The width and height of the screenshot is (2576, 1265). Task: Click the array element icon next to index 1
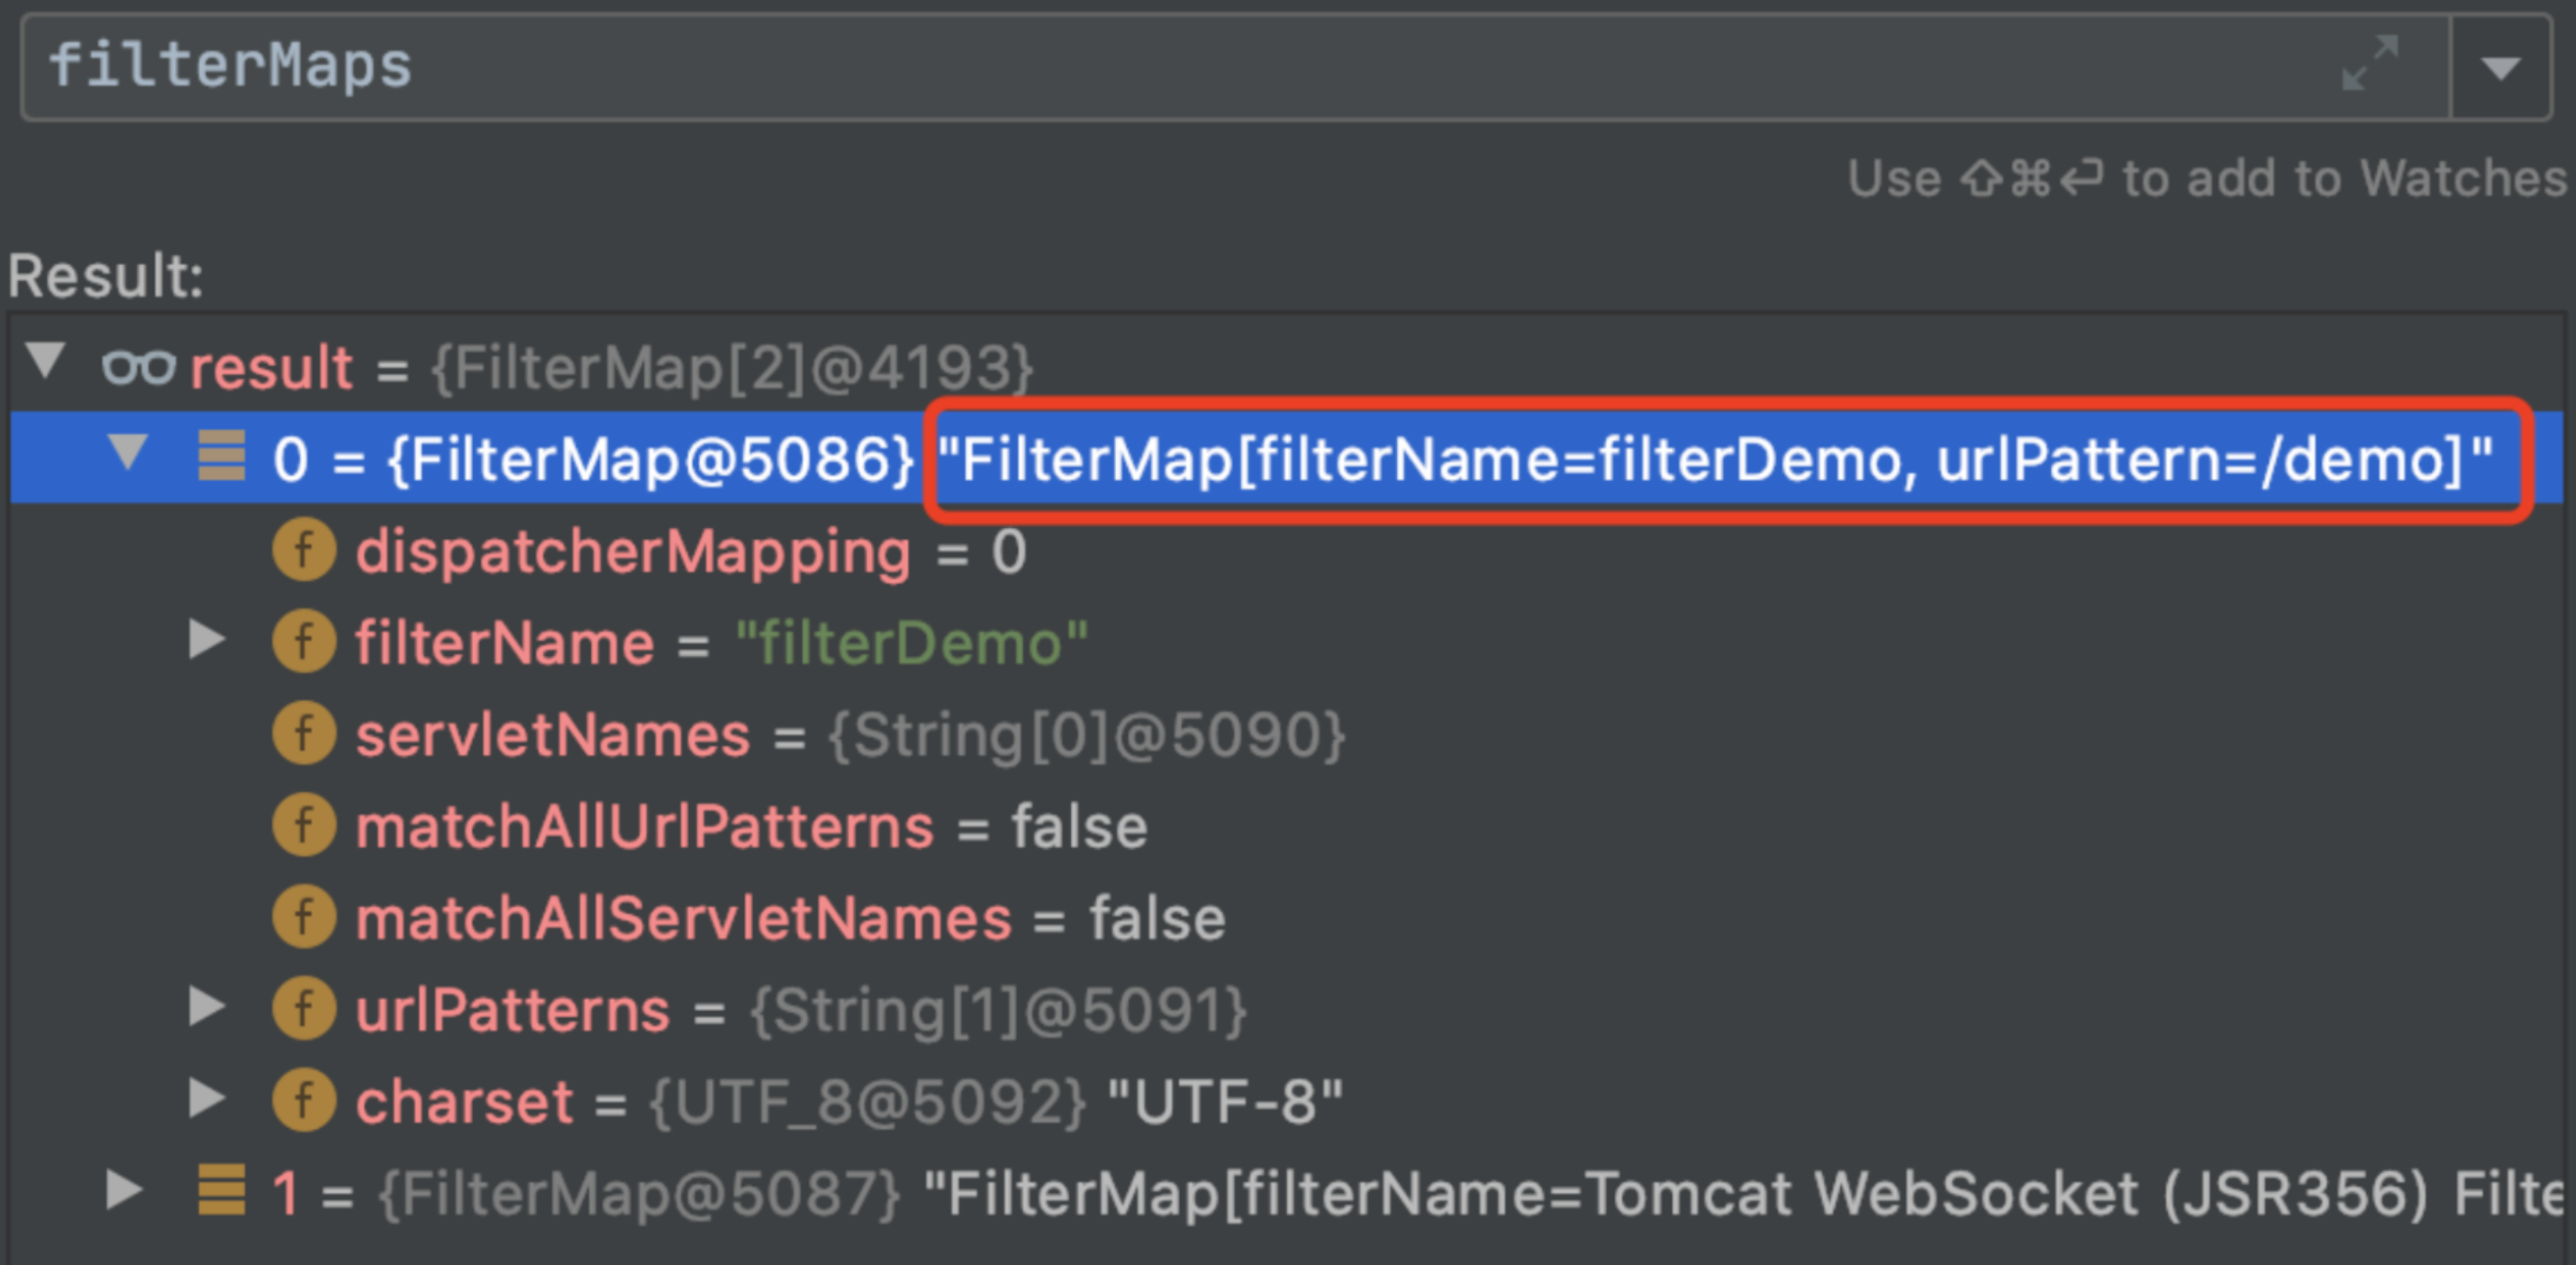[221, 1192]
